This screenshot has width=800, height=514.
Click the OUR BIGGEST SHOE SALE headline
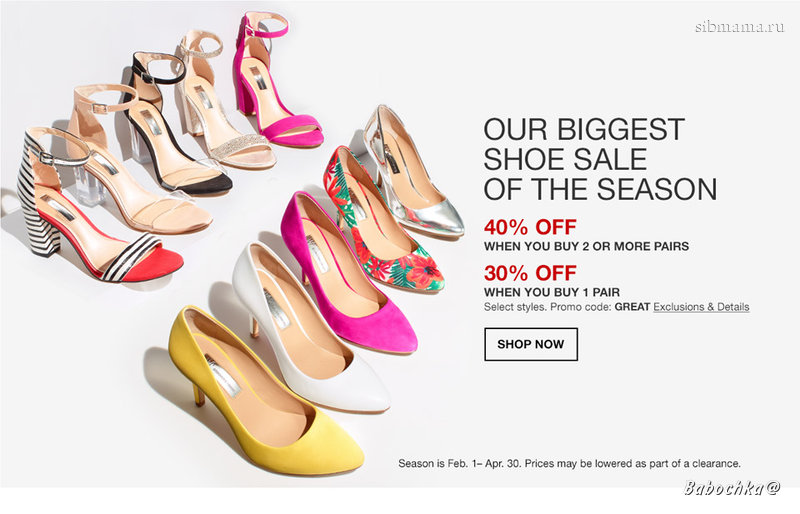(600, 159)
